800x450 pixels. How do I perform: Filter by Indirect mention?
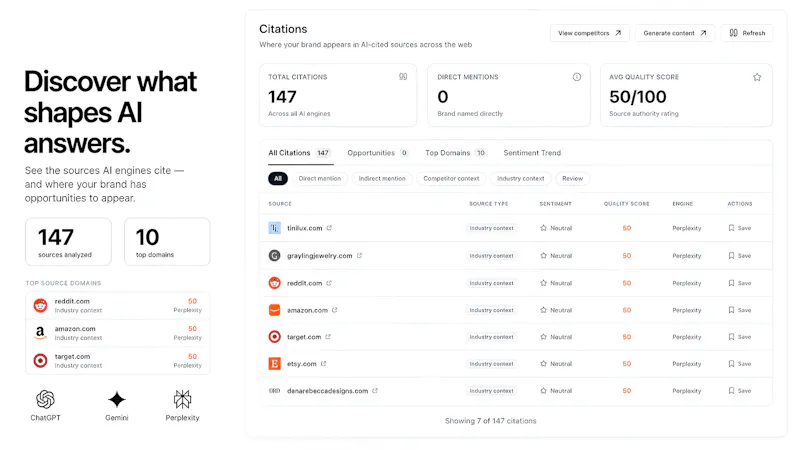382,179
